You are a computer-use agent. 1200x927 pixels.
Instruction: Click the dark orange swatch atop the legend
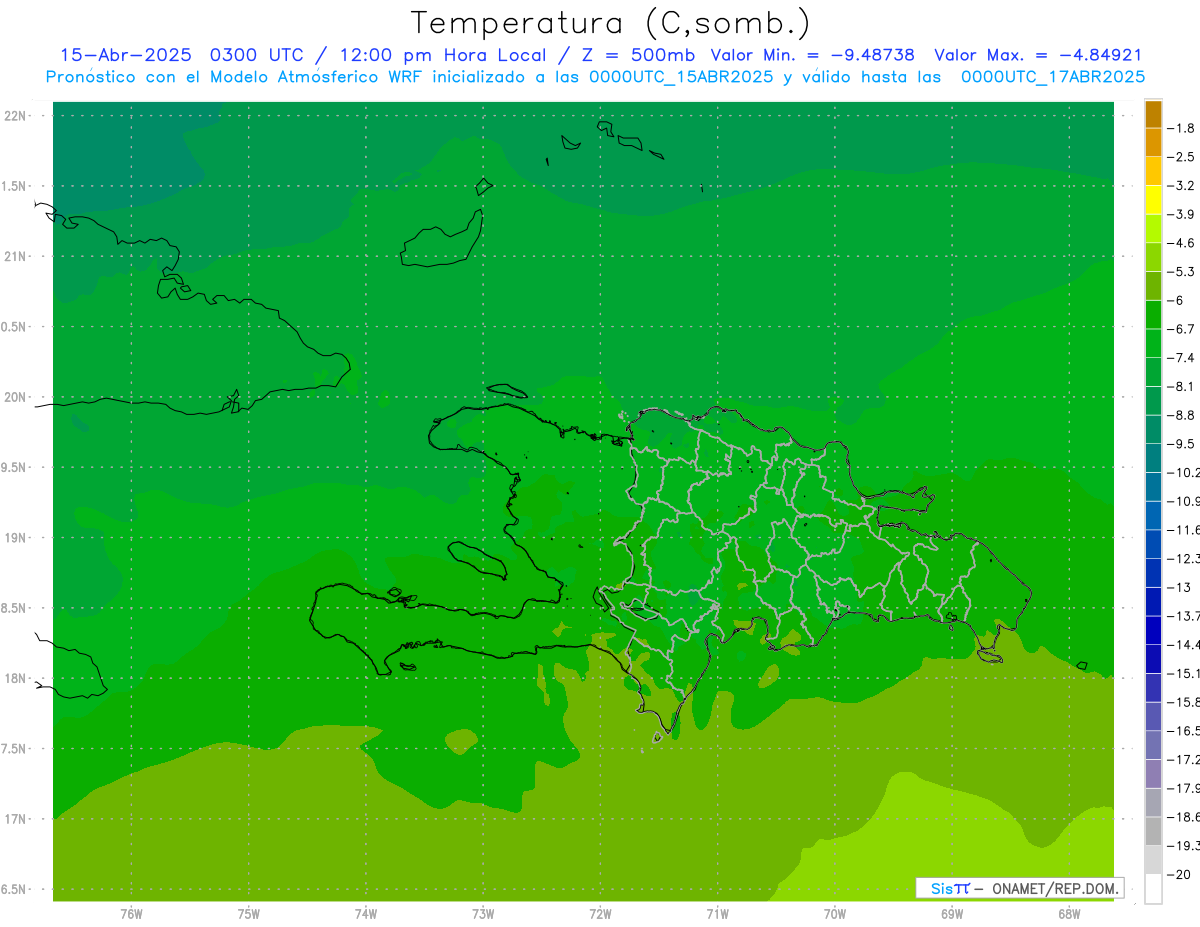(x=1153, y=114)
